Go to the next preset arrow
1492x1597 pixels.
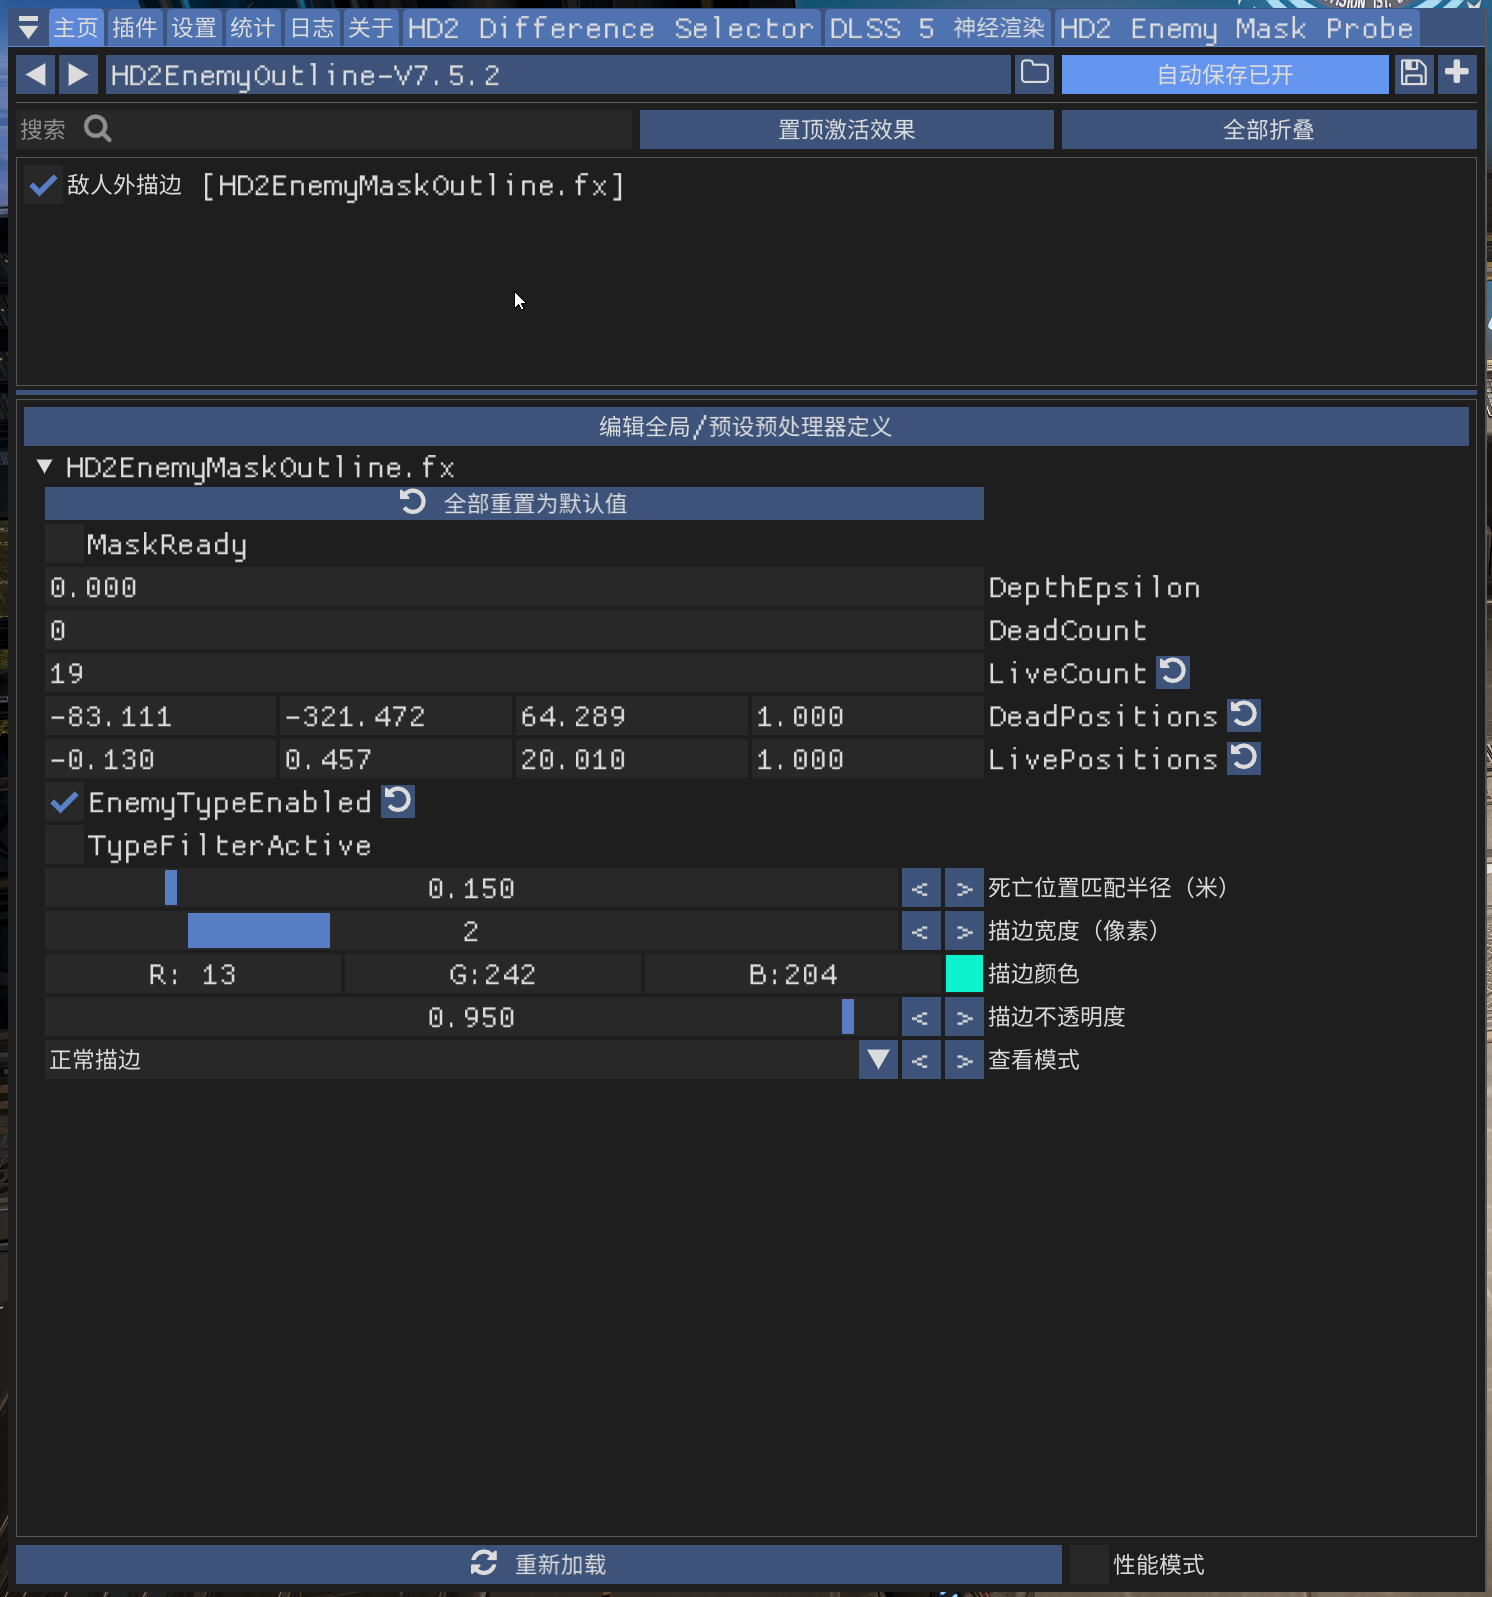[78, 74]
